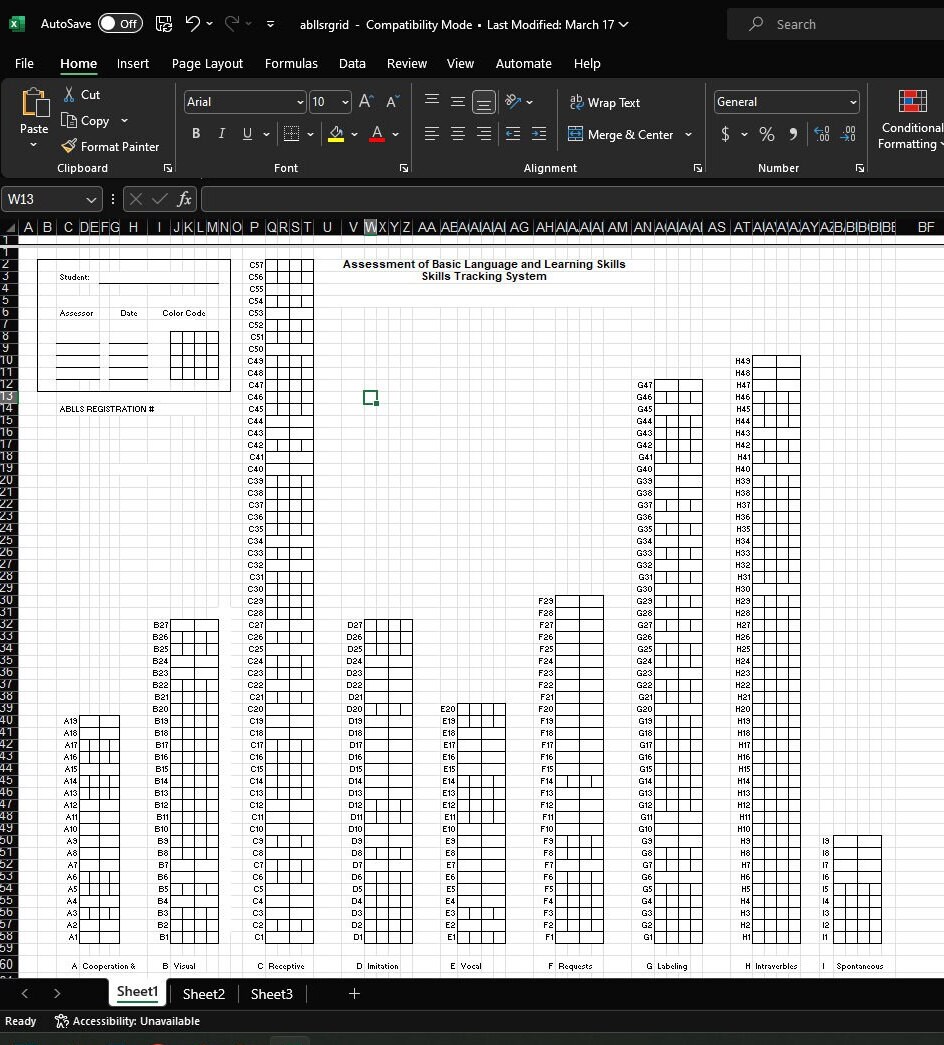Decrease the cell indent
This screenshot has height=1045, width=944.
[x=513, y=133]
